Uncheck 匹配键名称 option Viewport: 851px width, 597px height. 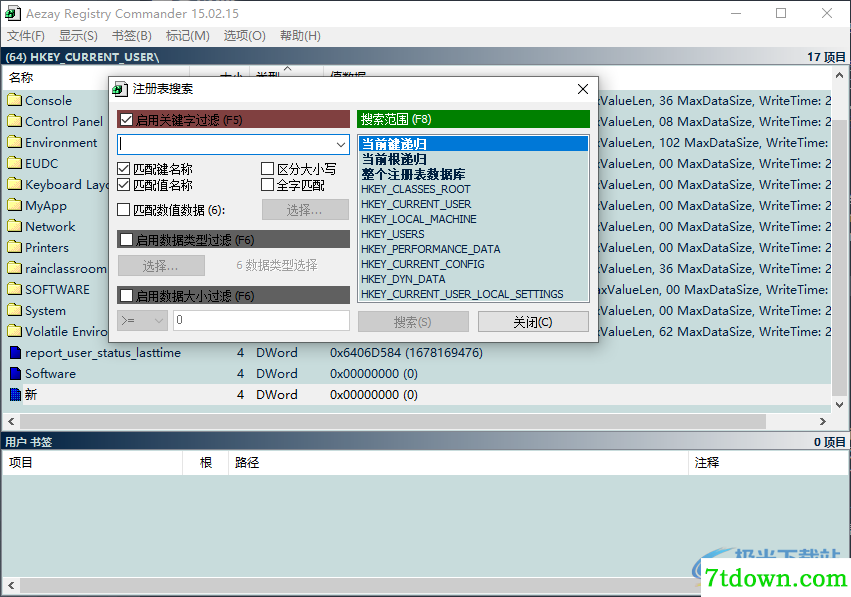tap(124, 169)
